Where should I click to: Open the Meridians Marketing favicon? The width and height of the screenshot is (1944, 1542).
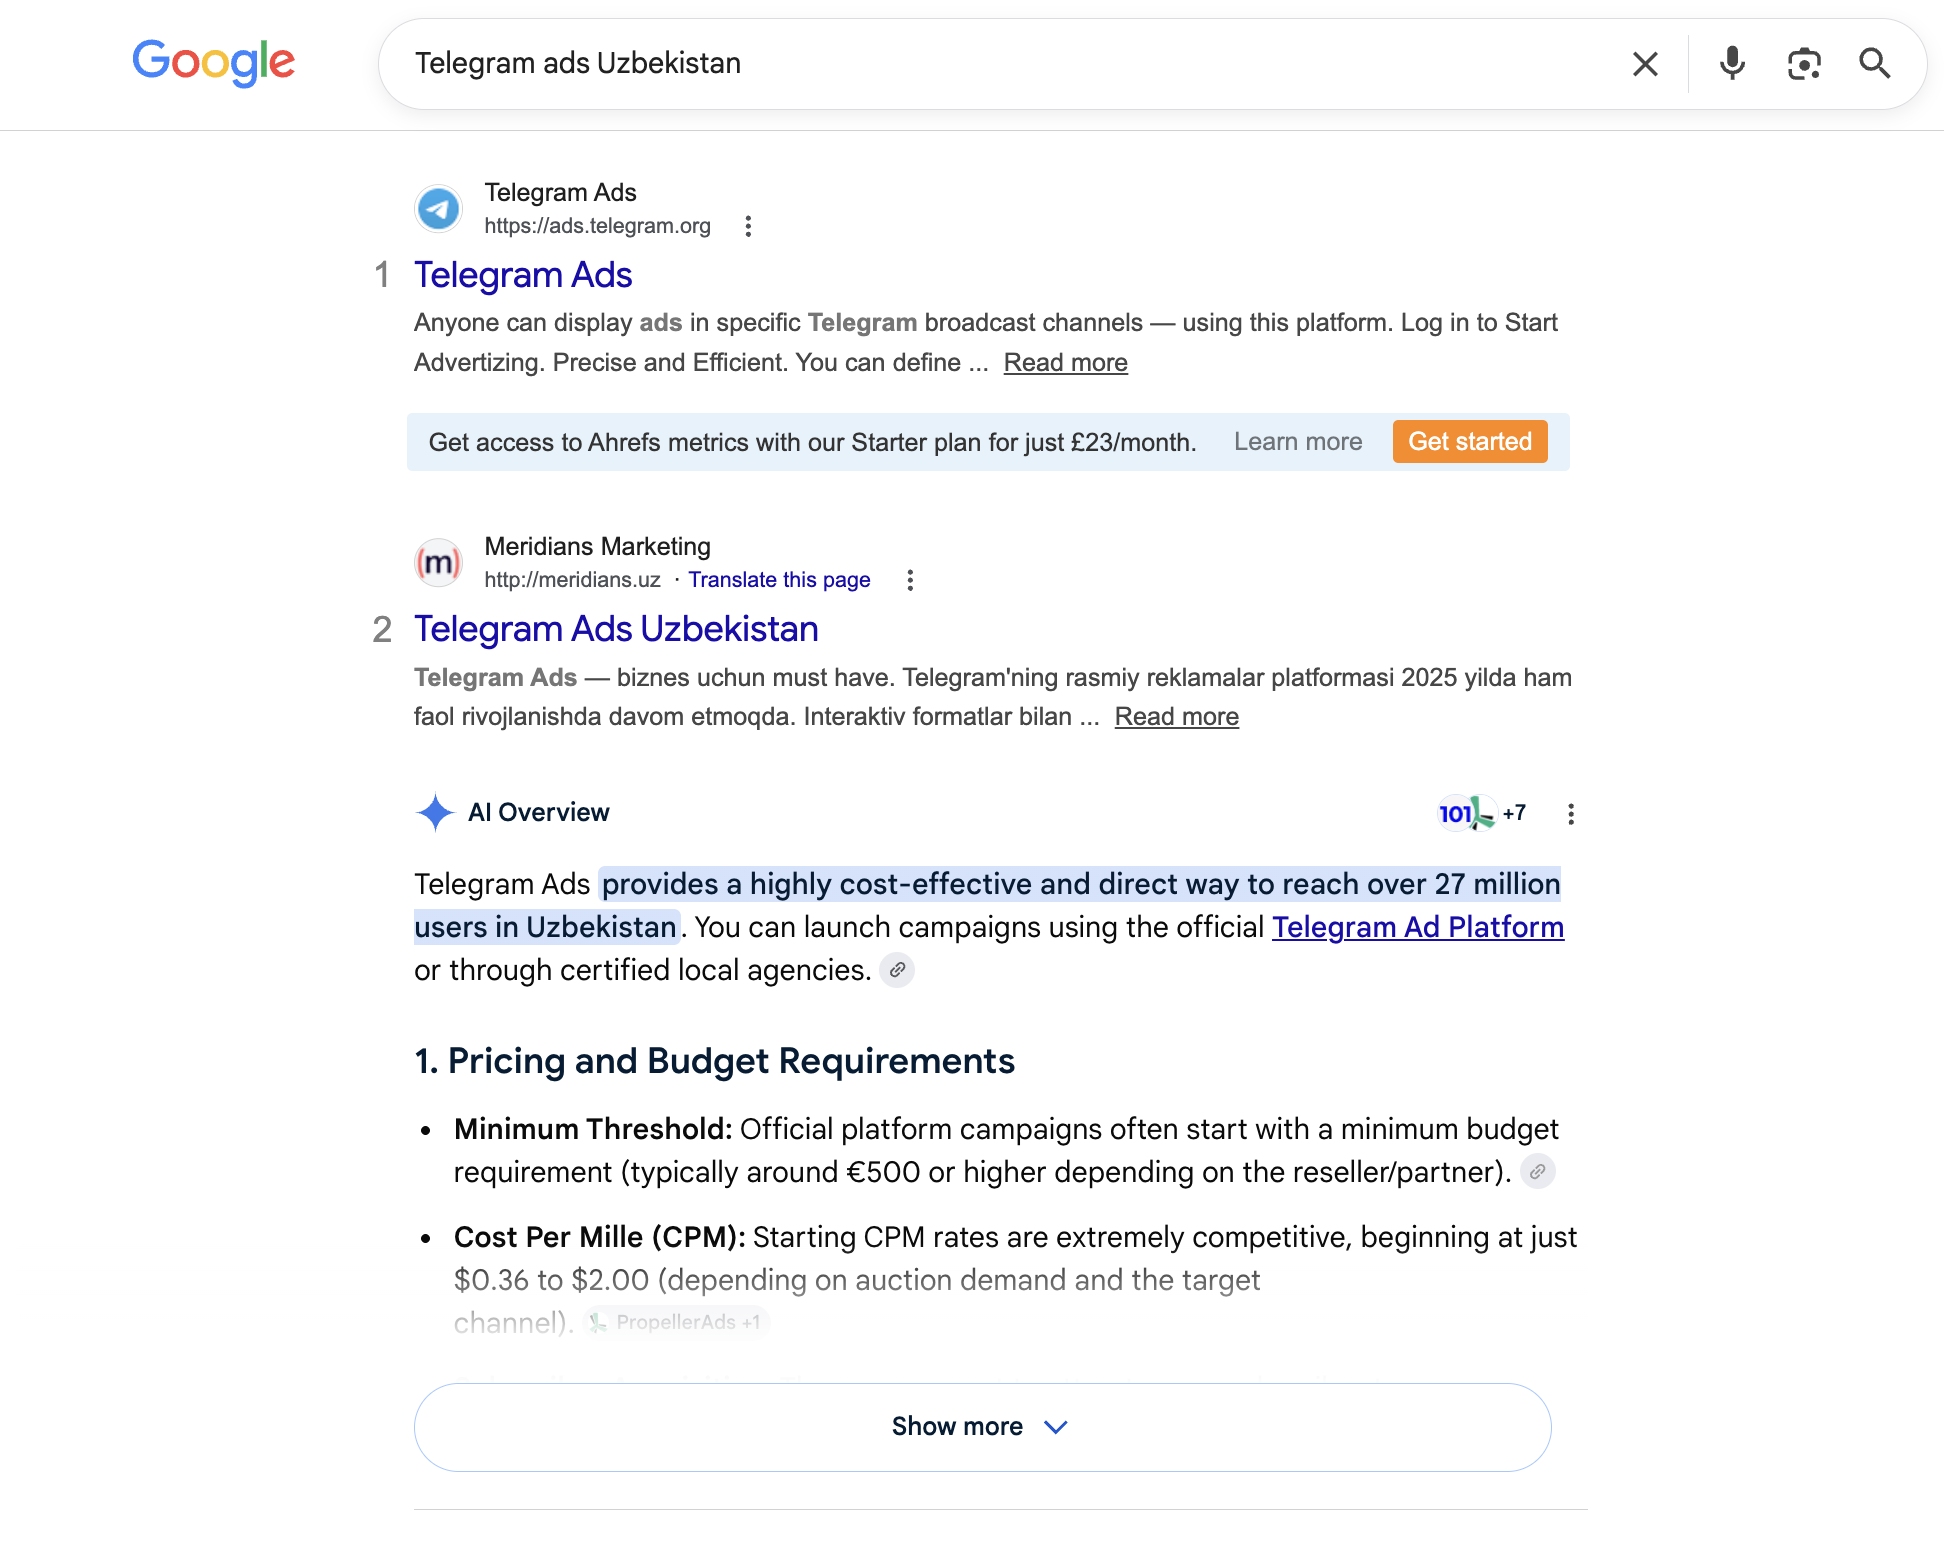[x=438, y=563]
